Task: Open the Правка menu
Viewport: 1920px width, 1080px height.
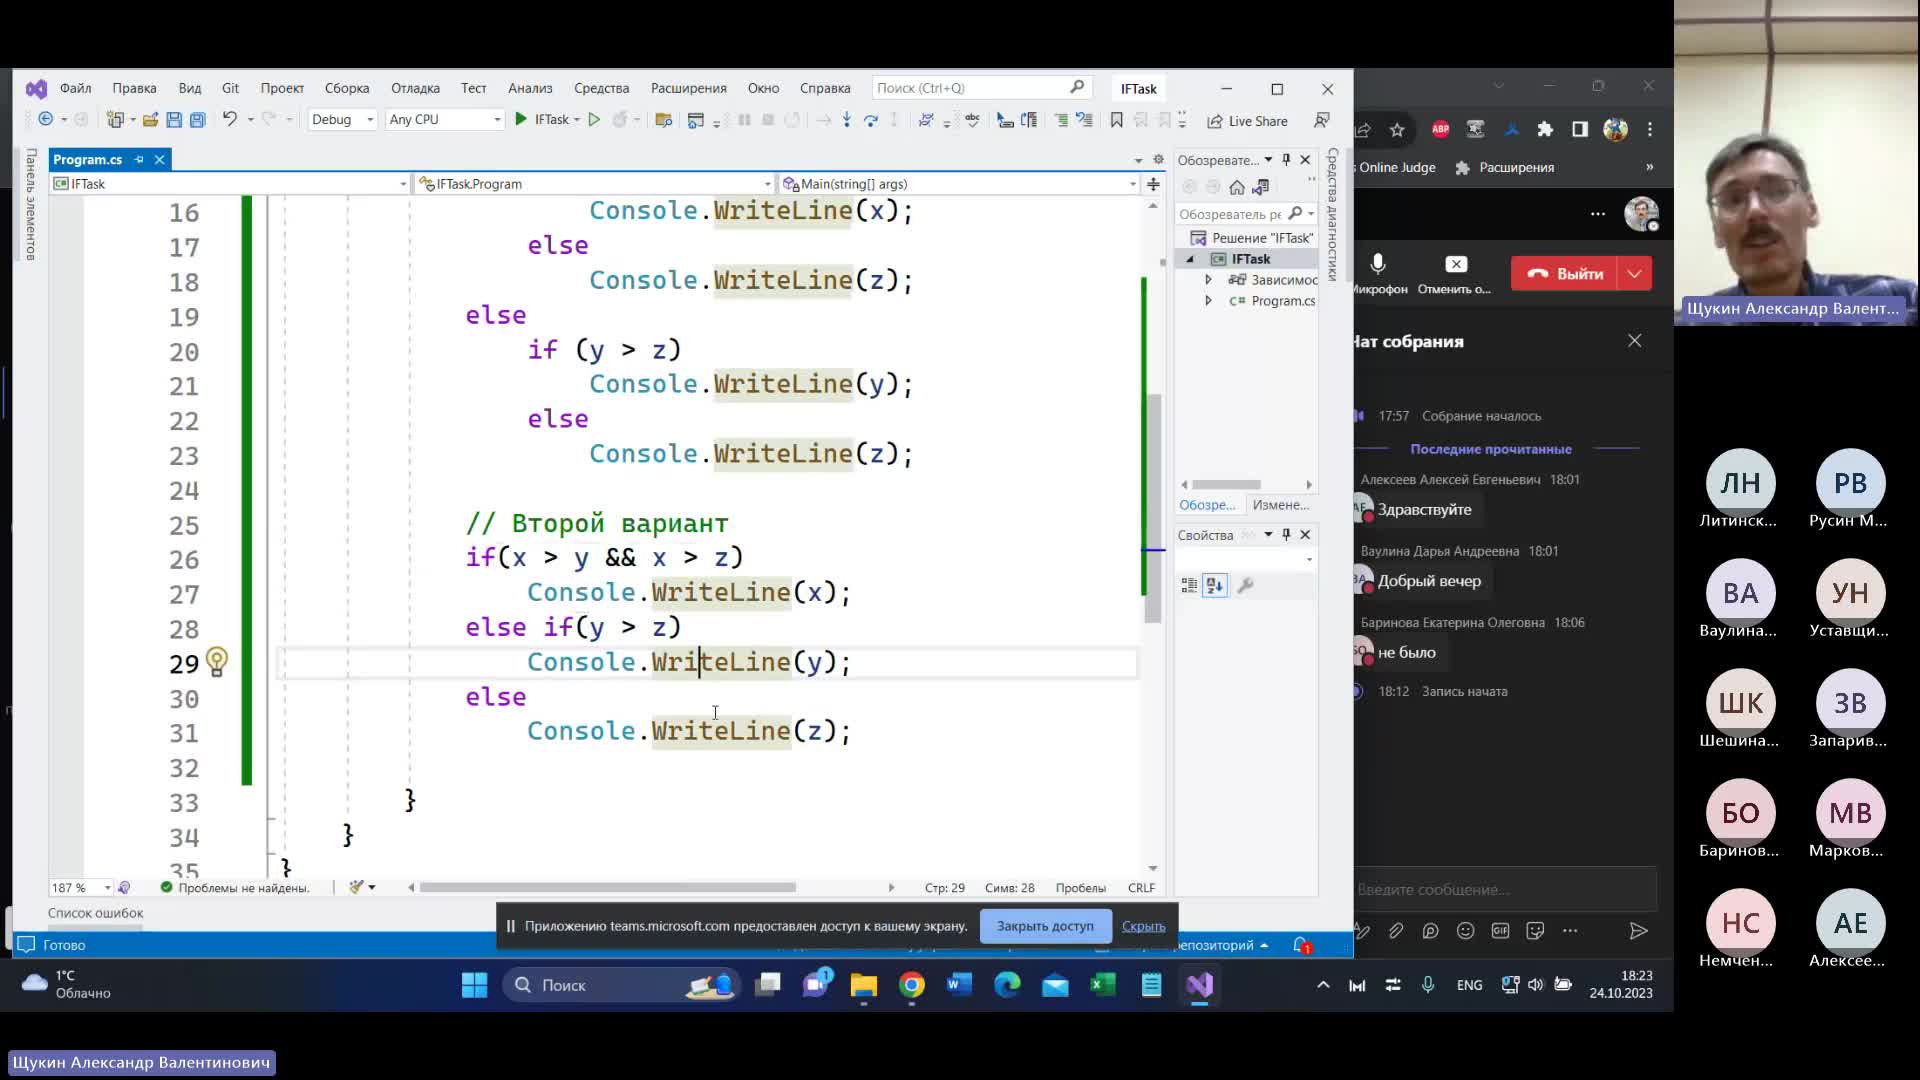Action: 134,88
